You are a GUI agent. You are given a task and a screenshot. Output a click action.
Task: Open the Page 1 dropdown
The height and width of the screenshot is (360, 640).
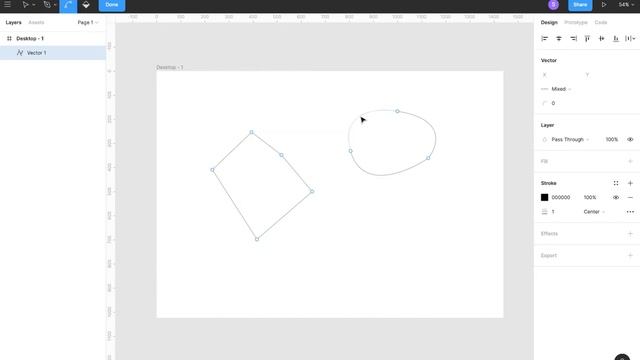88,22
